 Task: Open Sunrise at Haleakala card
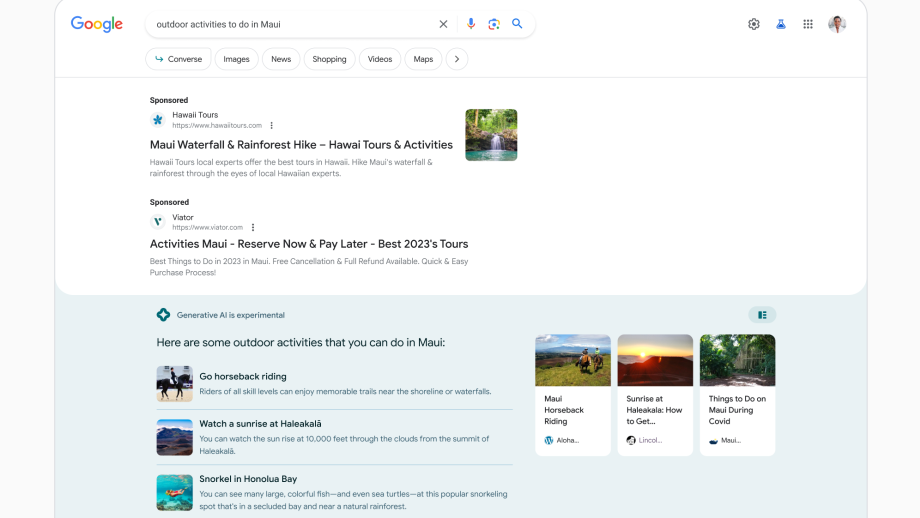(x=655, y=395)
